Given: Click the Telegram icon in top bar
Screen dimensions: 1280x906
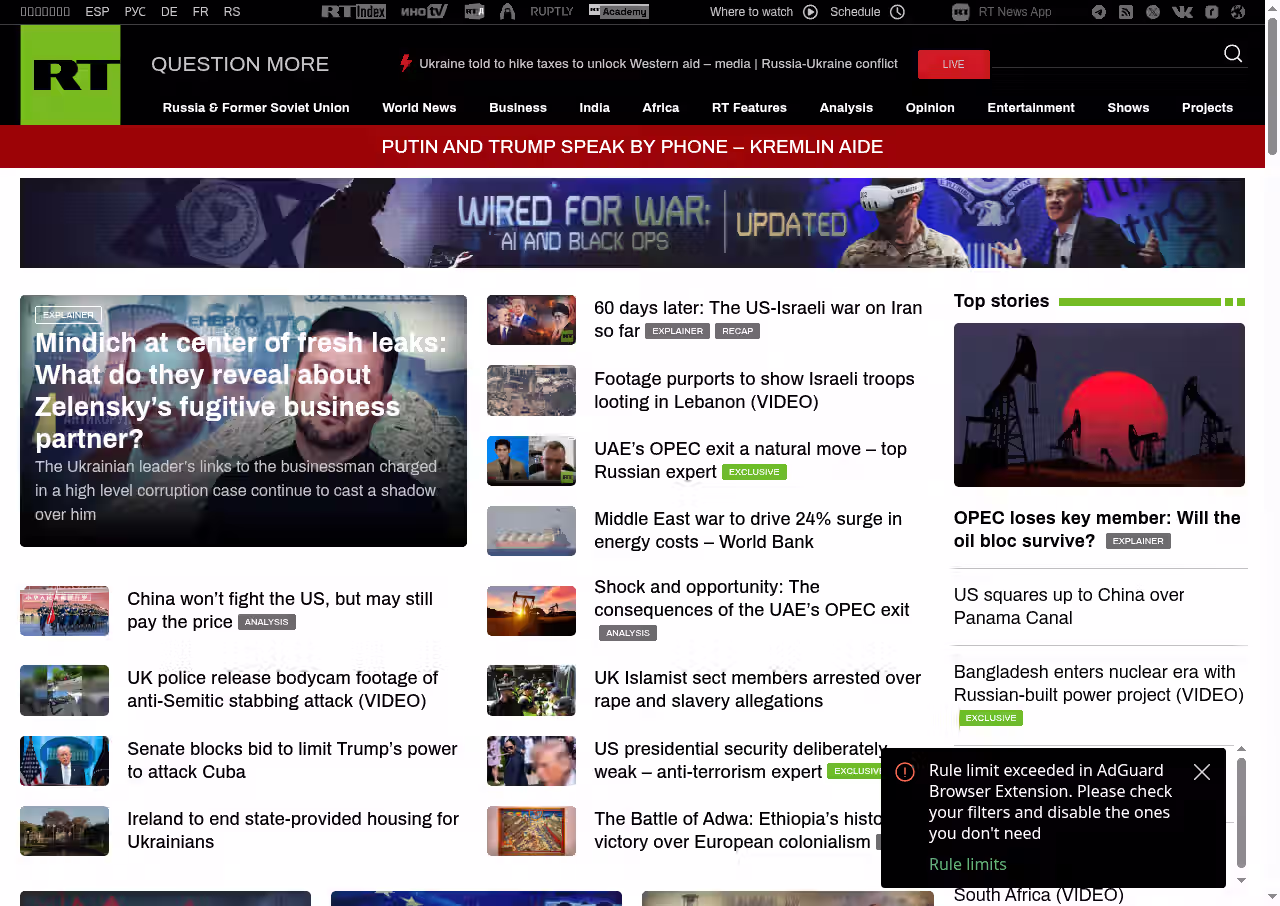Looking at the screenshot, I should 1099,12.
